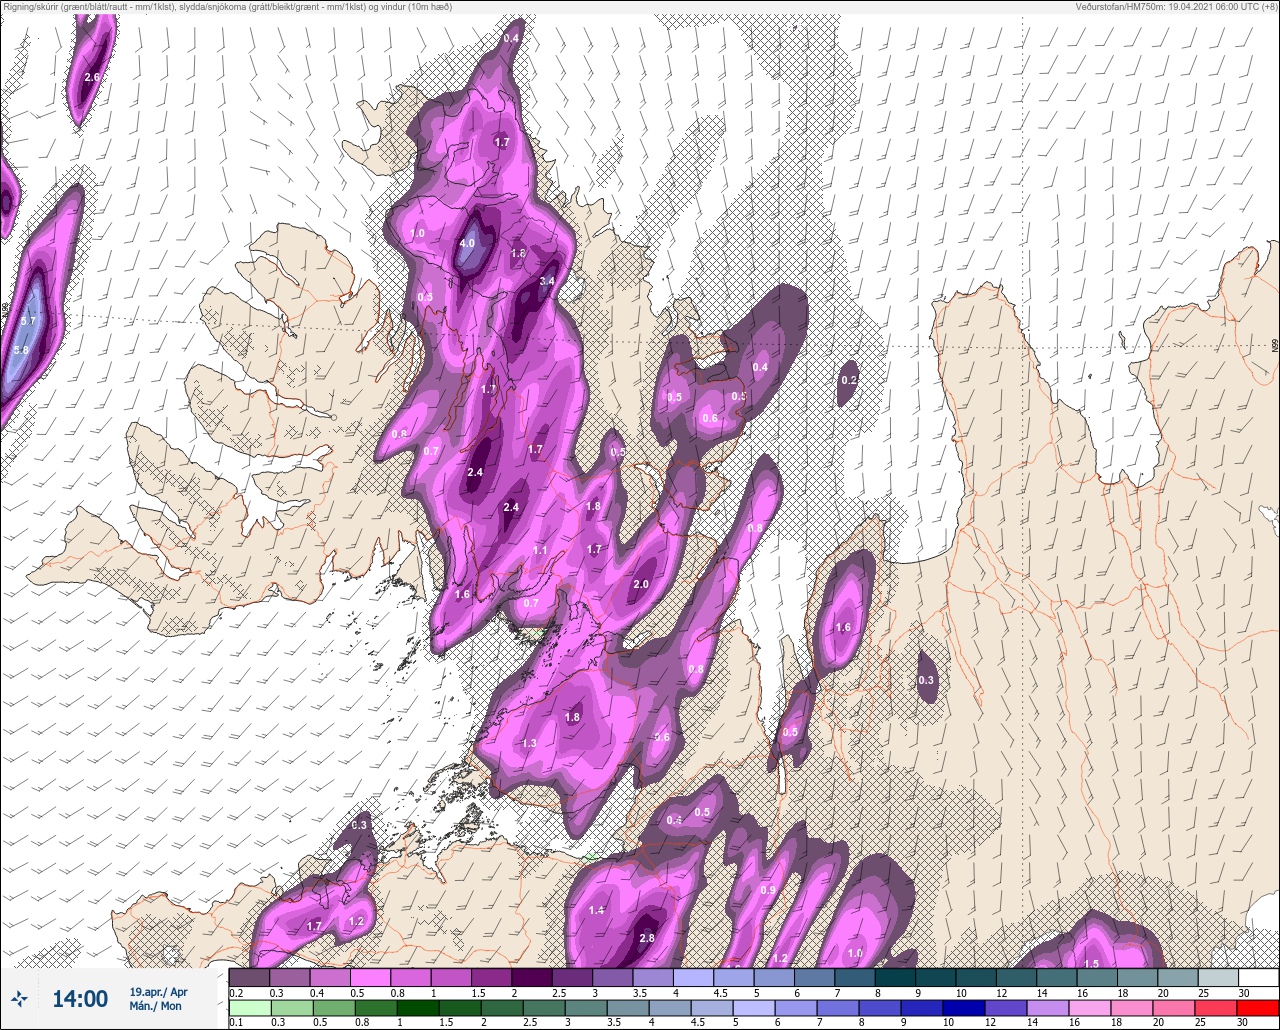The height and width of the screenshot is (1030, 1280).
Task: Click the 2.6 value in the offshore band
Action: [x=93, y=77]
